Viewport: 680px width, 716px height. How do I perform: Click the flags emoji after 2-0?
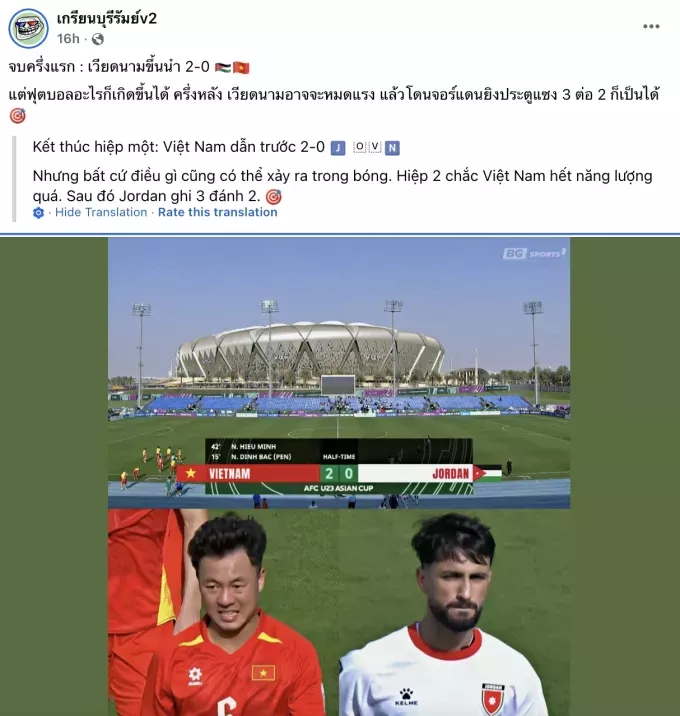click(x=232, y=68)
